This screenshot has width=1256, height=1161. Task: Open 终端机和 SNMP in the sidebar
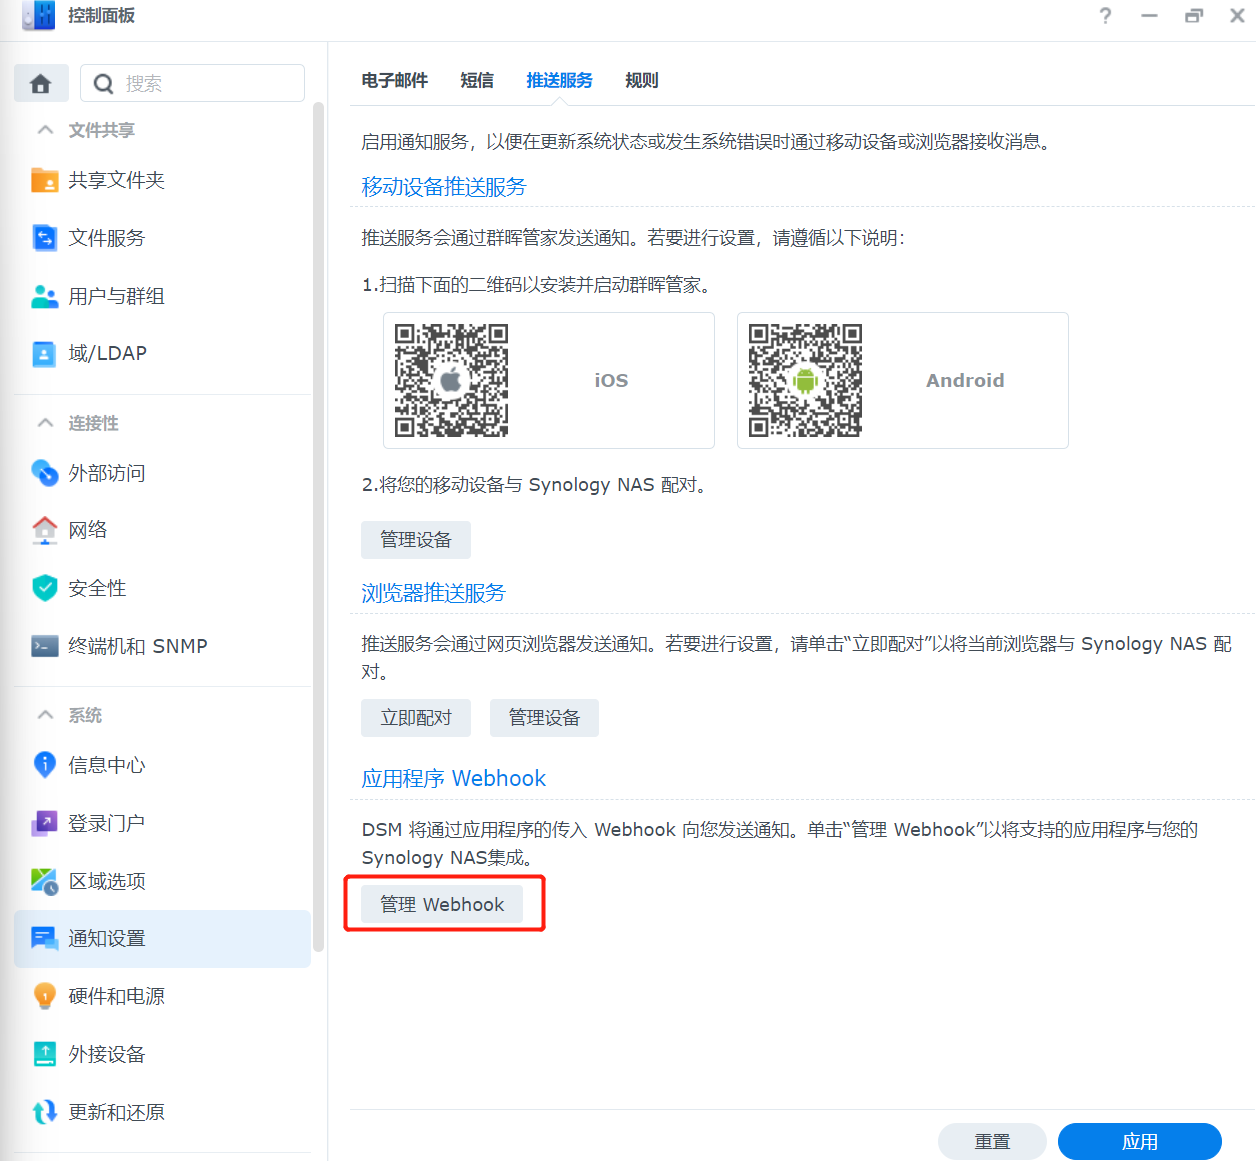pos(162,646)
